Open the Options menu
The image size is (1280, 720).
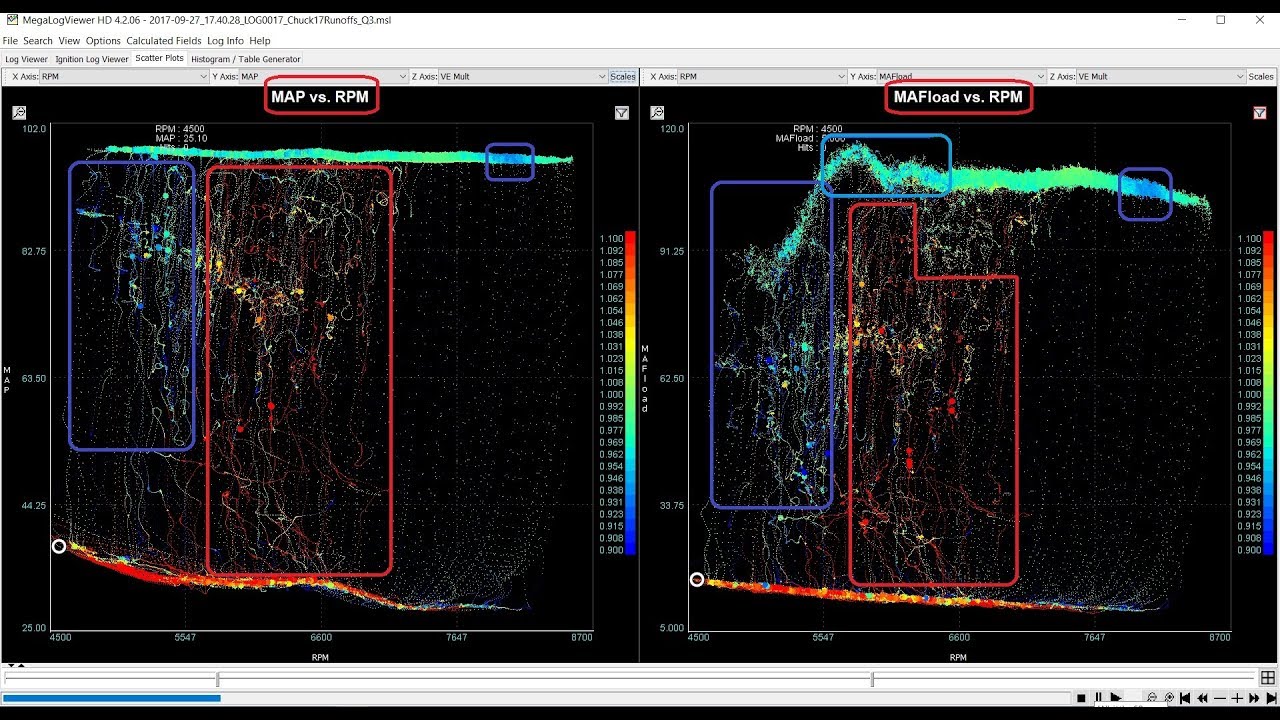click(103, 41)
